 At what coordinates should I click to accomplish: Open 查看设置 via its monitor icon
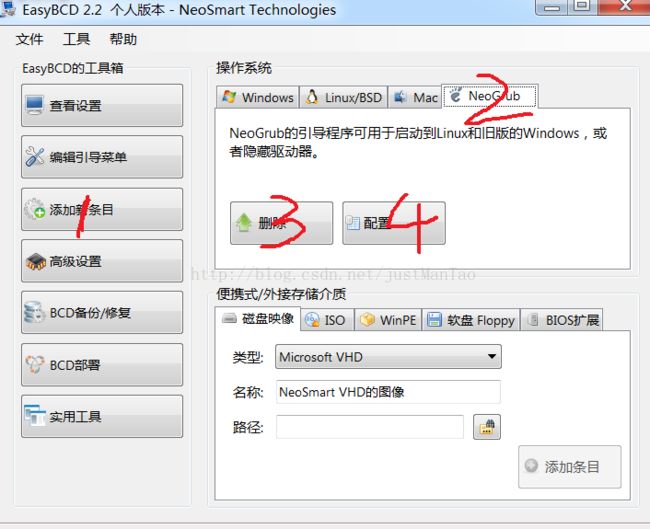pyautogui.click(x=34, y=105)
